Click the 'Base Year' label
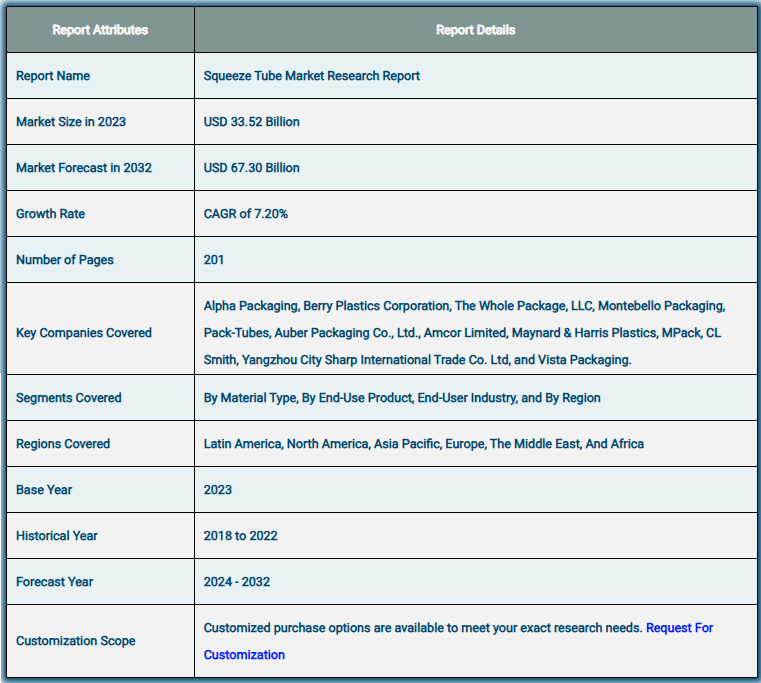 point(44,490)
